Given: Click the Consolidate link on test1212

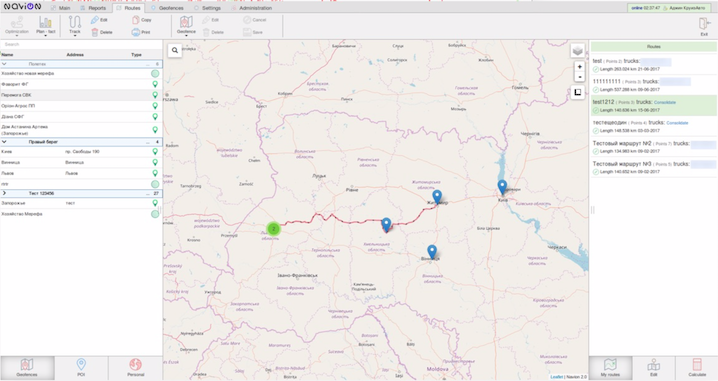Looking at the screenshot, I should [x=664, y=103].
